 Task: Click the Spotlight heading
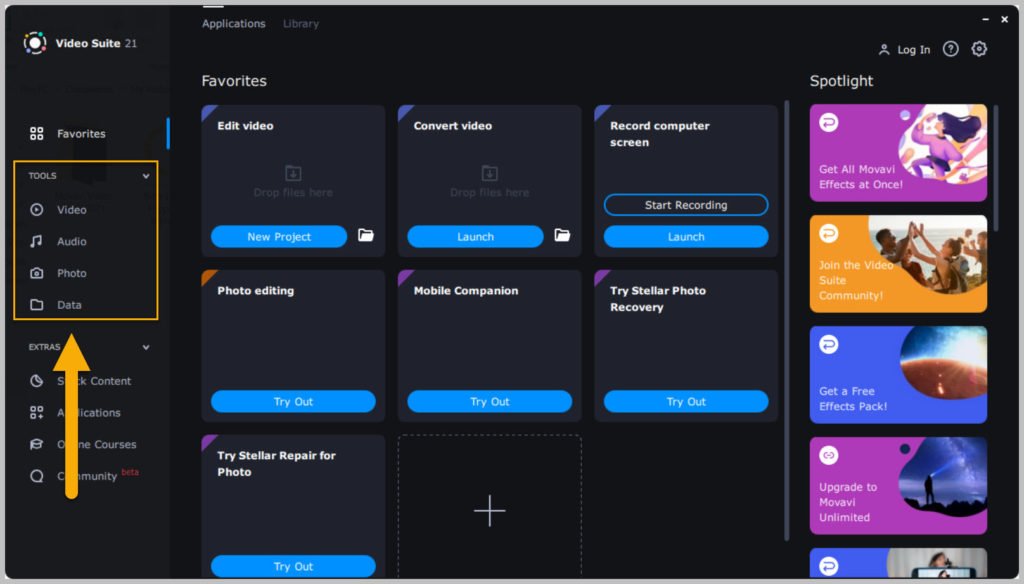(841, 81)
